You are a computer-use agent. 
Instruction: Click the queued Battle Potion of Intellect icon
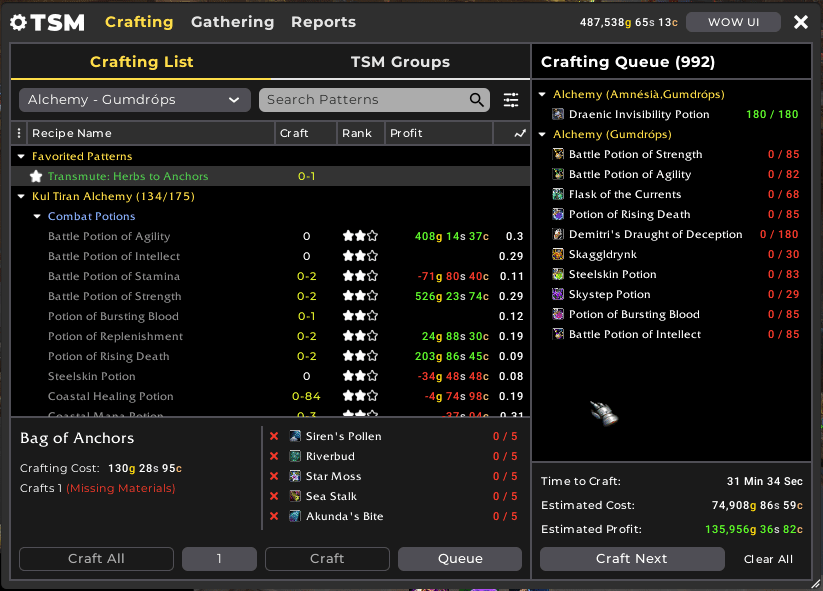(x=558, y=334)
